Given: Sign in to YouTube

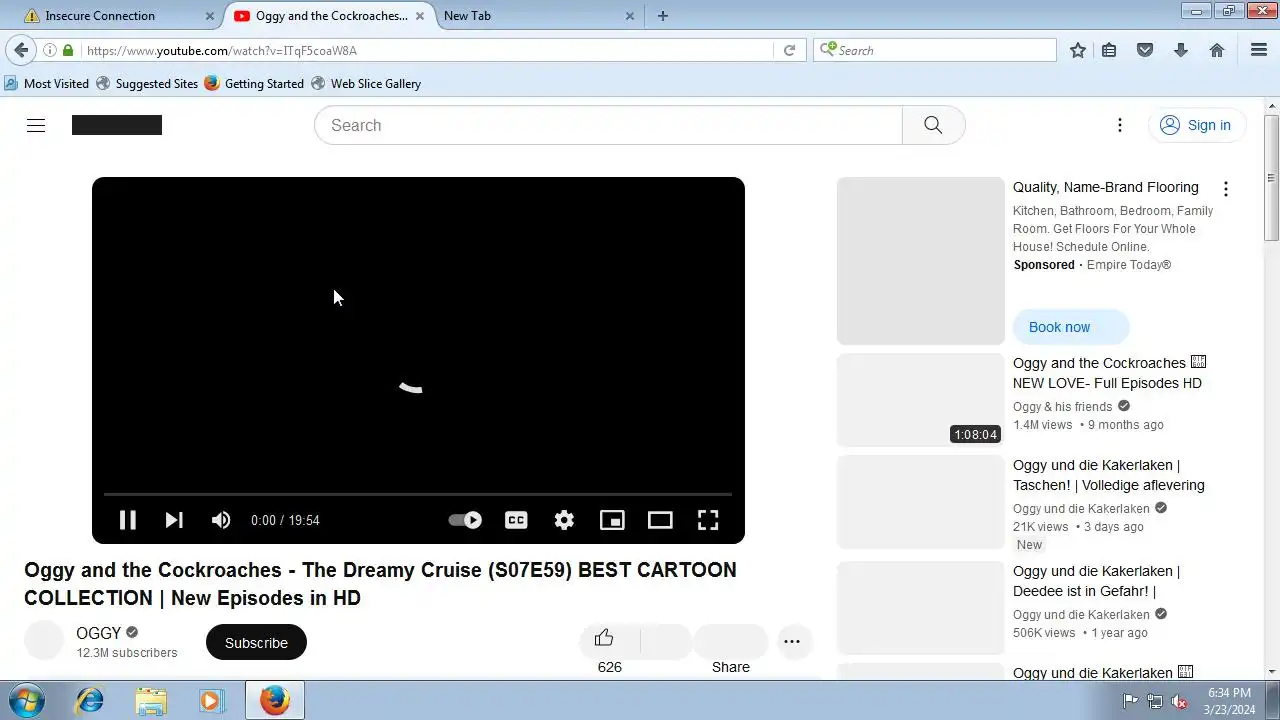Looking at the screenshot, I should pyautogui.click(x=1196, y=125).
